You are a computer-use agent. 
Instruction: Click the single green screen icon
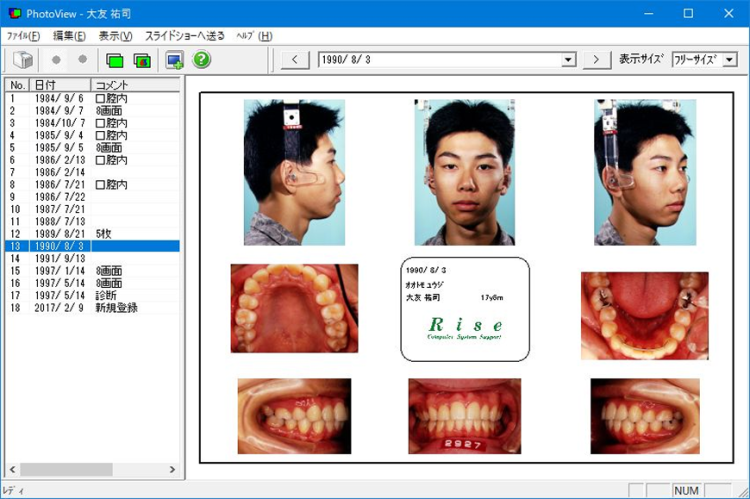114,60
